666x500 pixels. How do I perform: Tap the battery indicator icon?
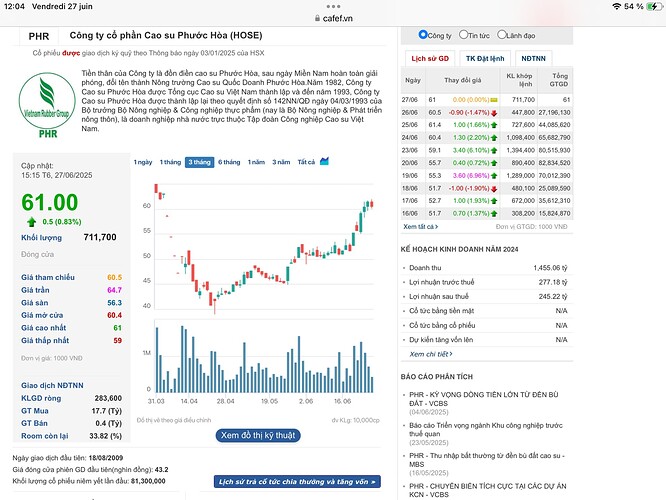coord(653,6)
